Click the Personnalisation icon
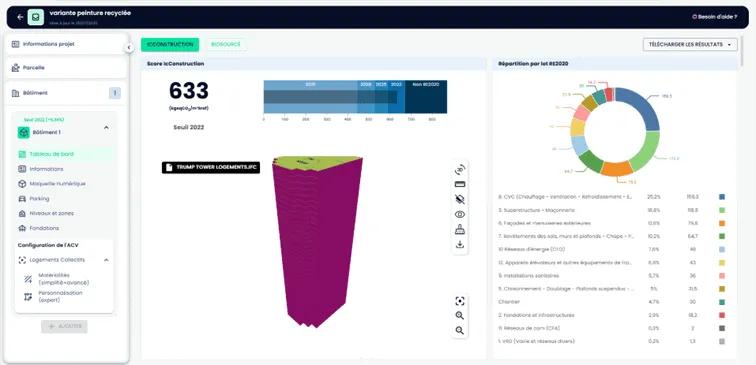The image size is (756, 365). point(28,296)
